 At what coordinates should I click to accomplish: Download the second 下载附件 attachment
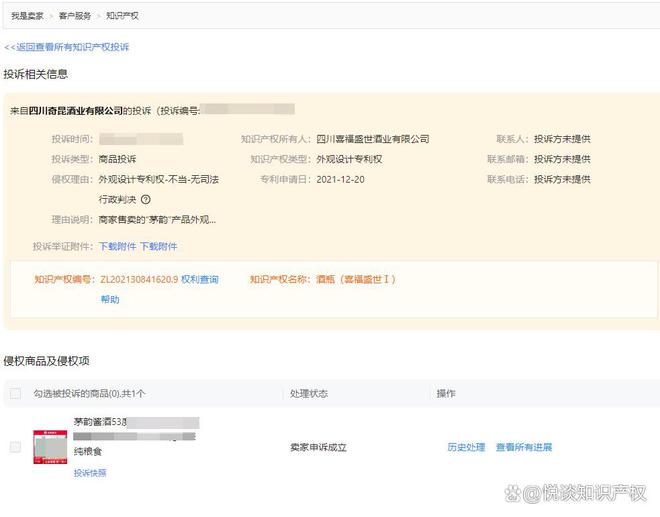[x=159, y=246]
